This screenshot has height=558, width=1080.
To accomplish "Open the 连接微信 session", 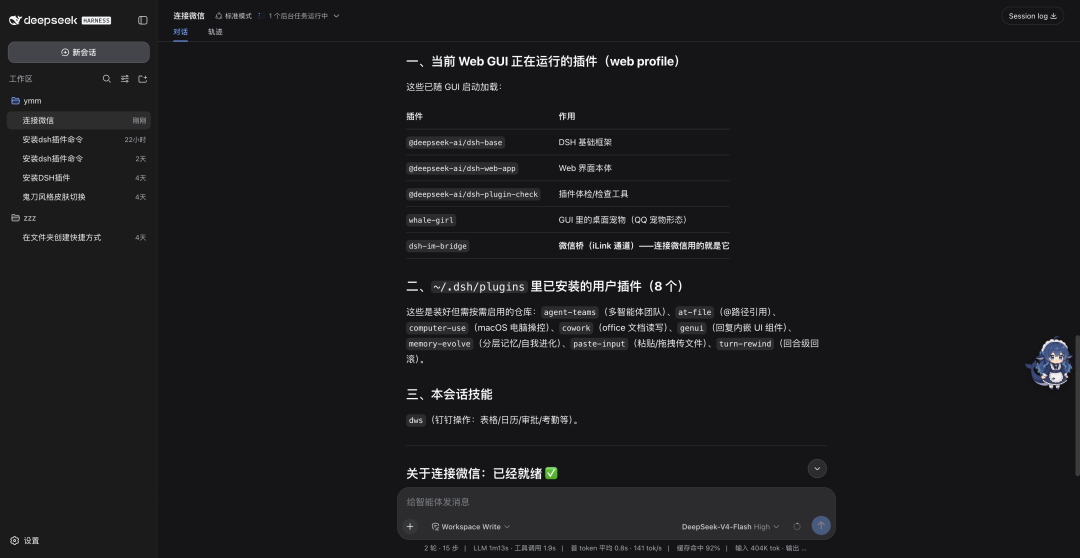I will tap(79, 121).
